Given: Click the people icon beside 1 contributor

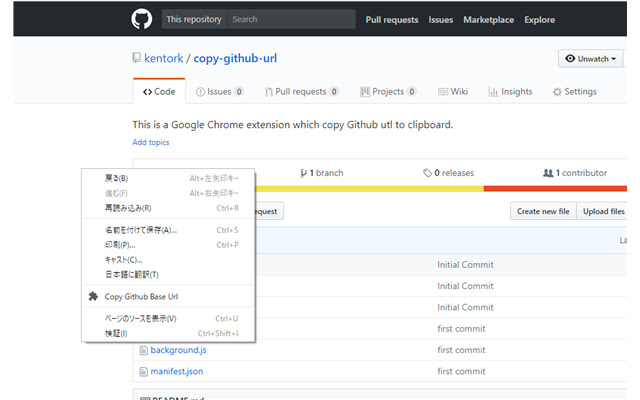Looking at the screenshot, I should point(548,173).
